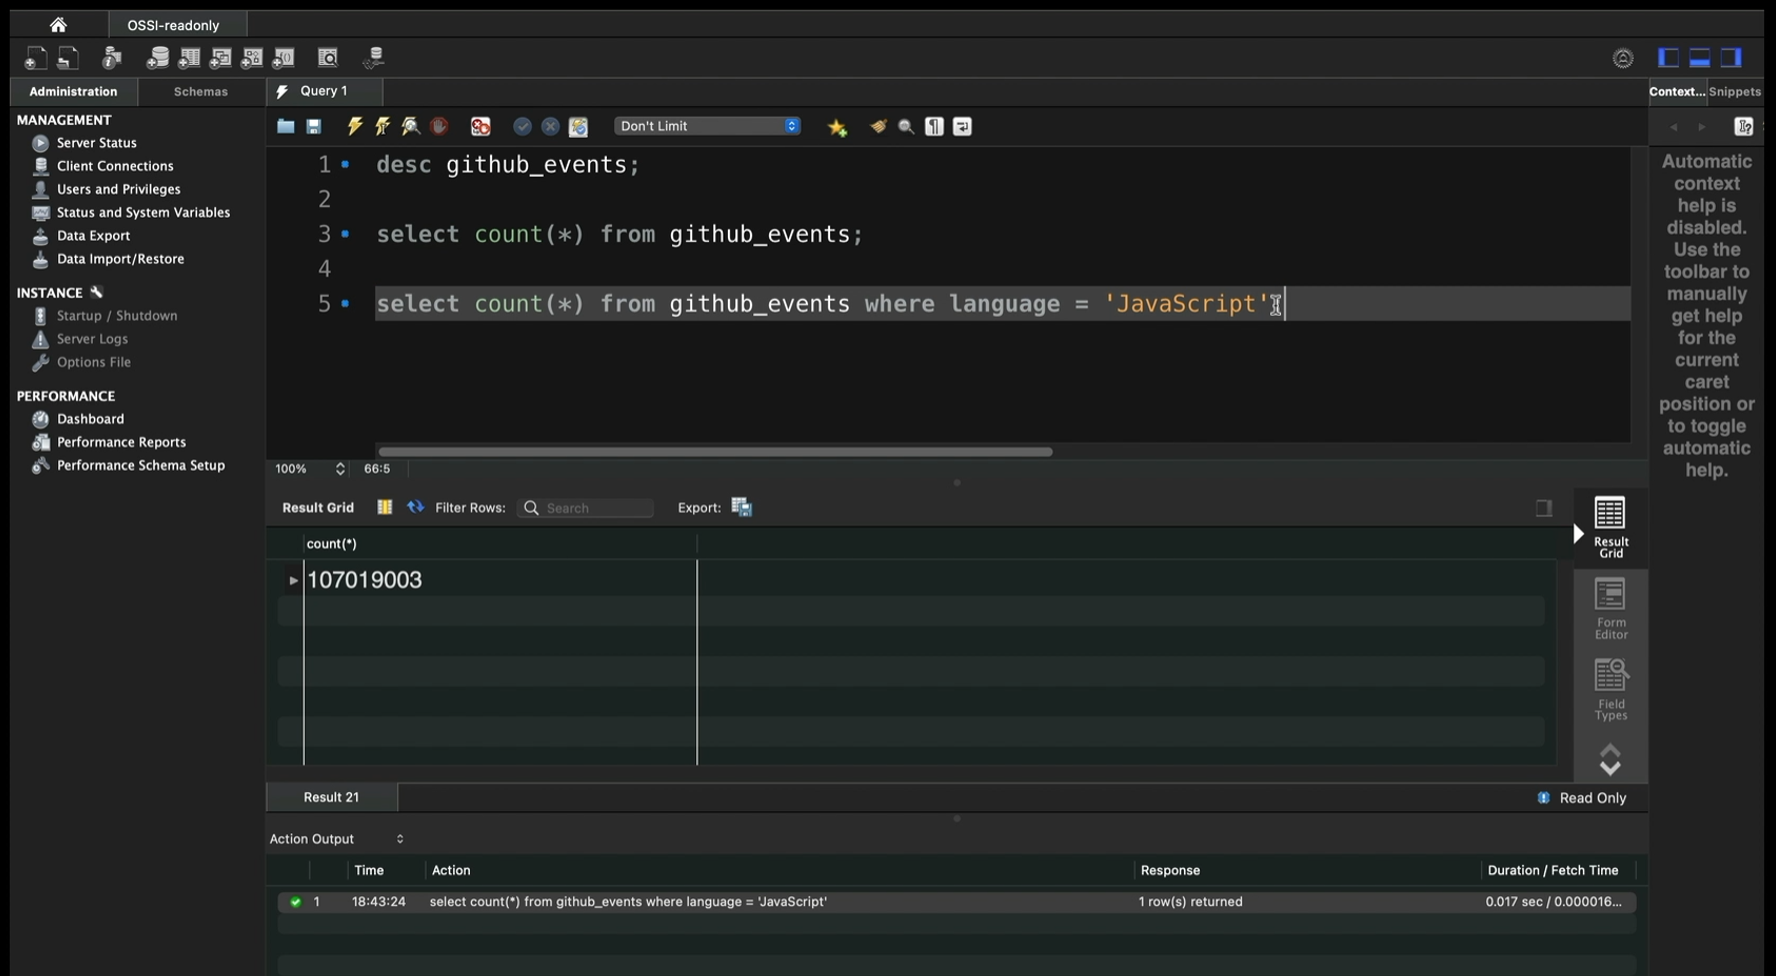
Task: Toggle the left sidebar panel
Action: (x=1668, y=58)
